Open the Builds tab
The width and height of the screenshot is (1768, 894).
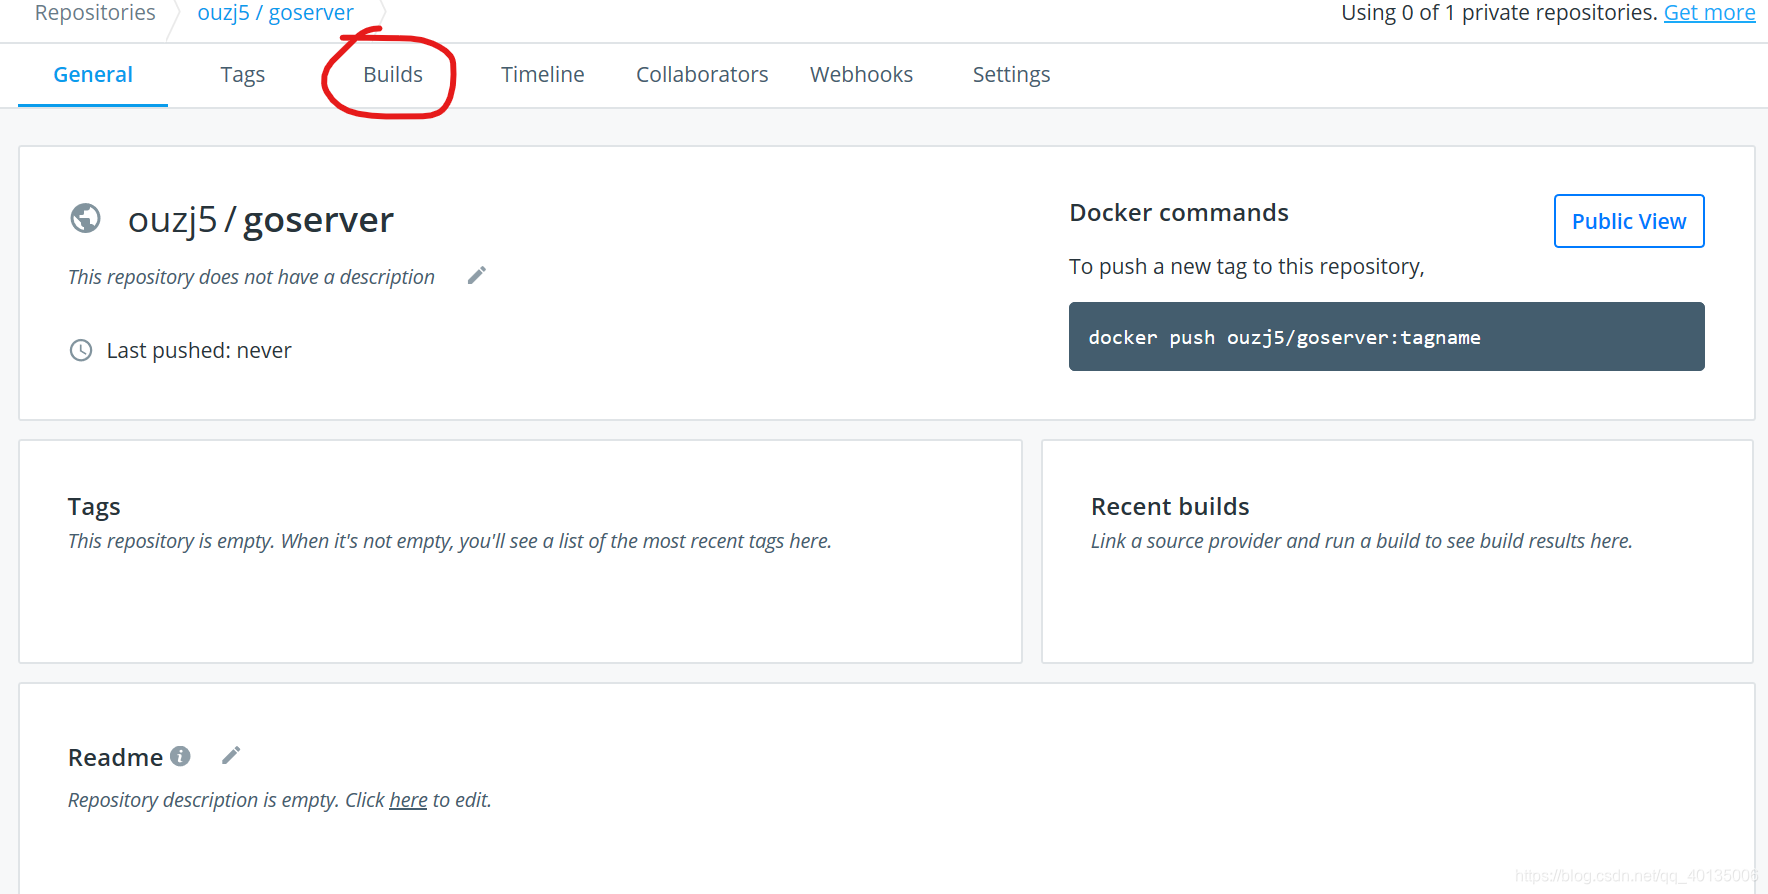(x=393, y=75)
